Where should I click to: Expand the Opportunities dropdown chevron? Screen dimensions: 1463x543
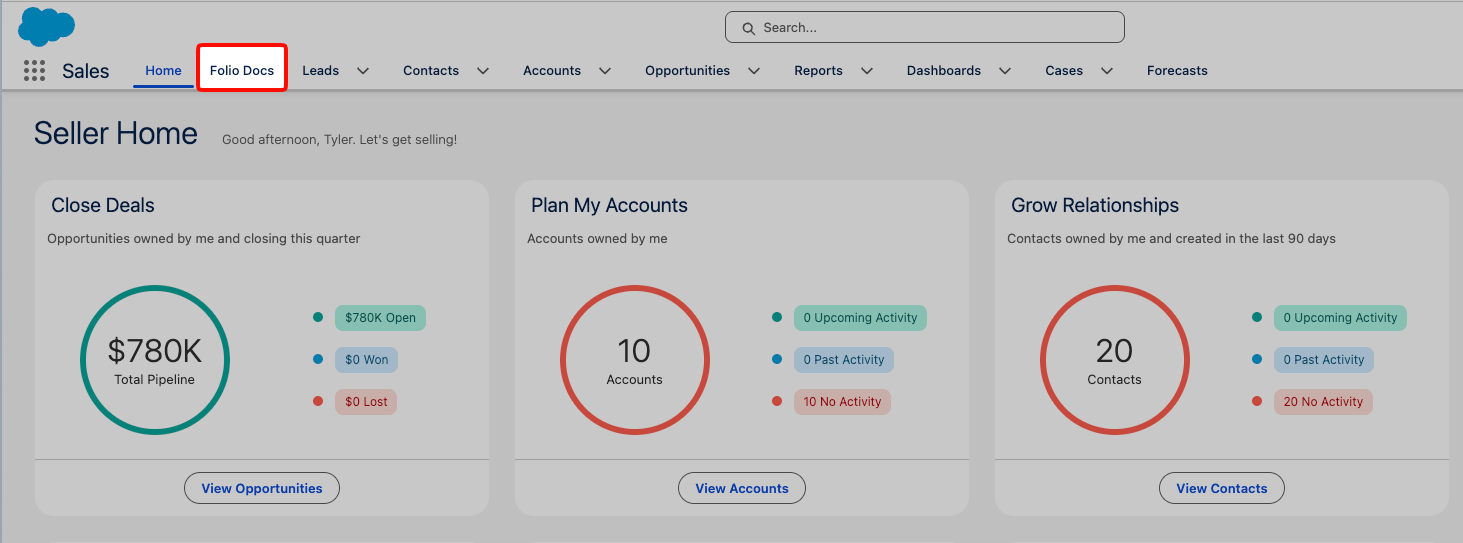754,71
